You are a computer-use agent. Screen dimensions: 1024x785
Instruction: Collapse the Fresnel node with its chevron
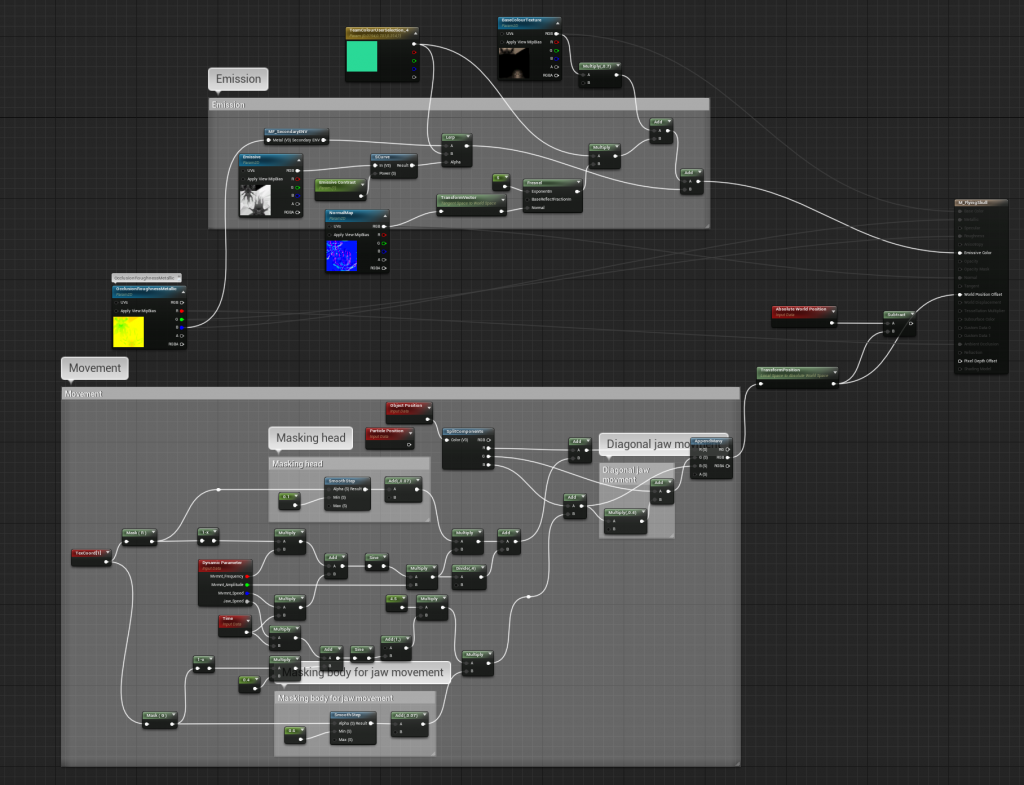coord(577,183)
